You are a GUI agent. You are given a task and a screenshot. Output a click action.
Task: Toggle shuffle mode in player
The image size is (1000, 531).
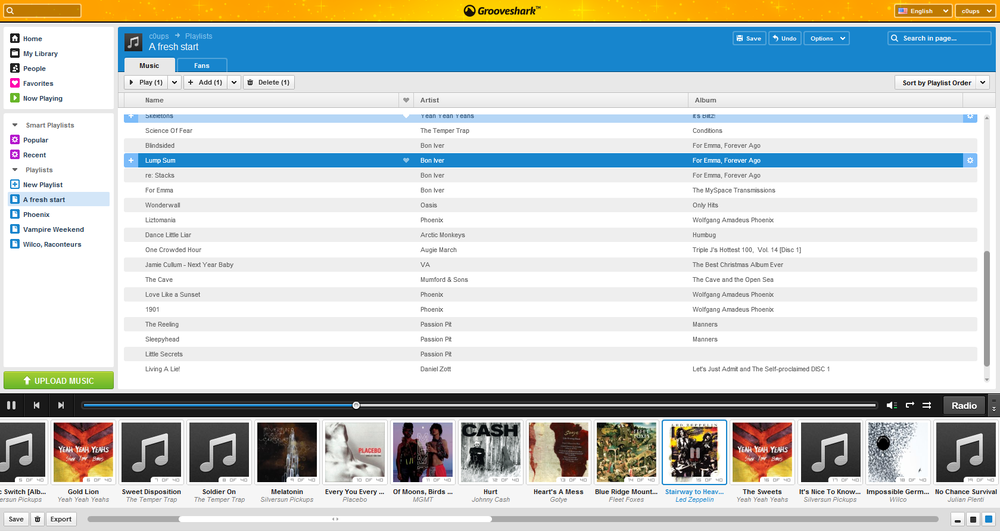coord(927,405)
